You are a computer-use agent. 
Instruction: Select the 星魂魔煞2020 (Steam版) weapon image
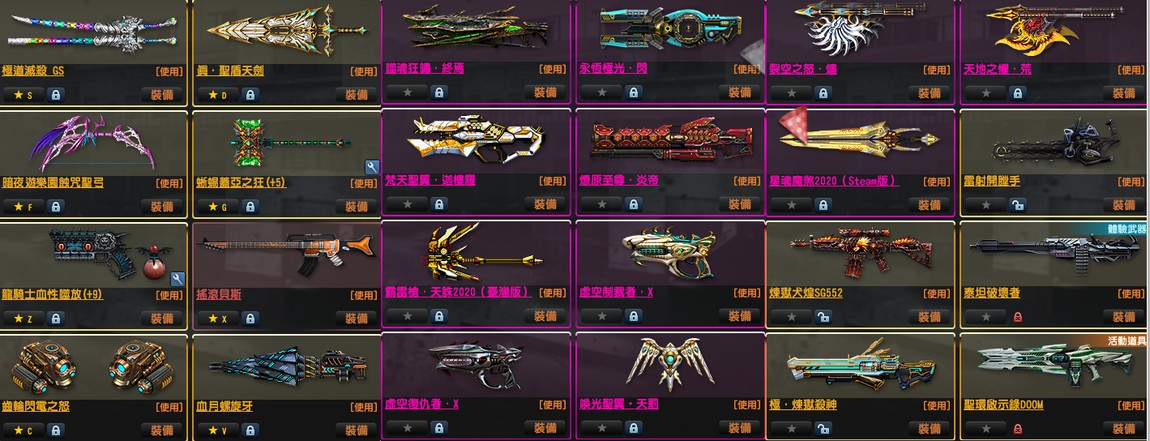click(860, 141)
